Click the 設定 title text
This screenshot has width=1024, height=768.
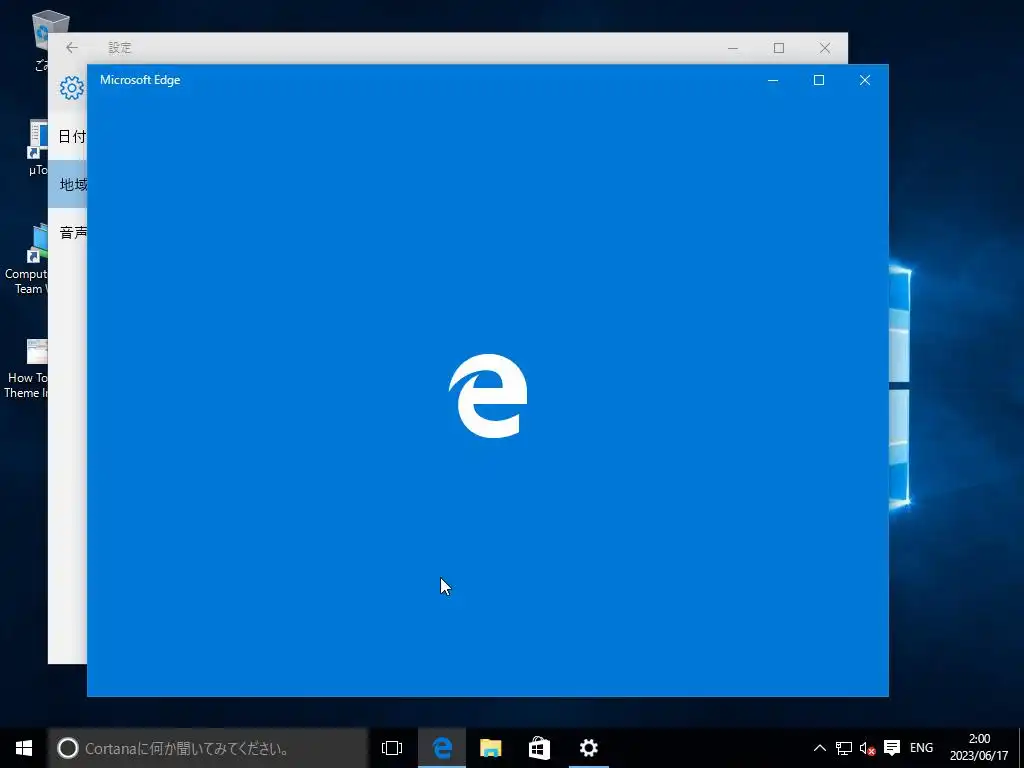120,48
